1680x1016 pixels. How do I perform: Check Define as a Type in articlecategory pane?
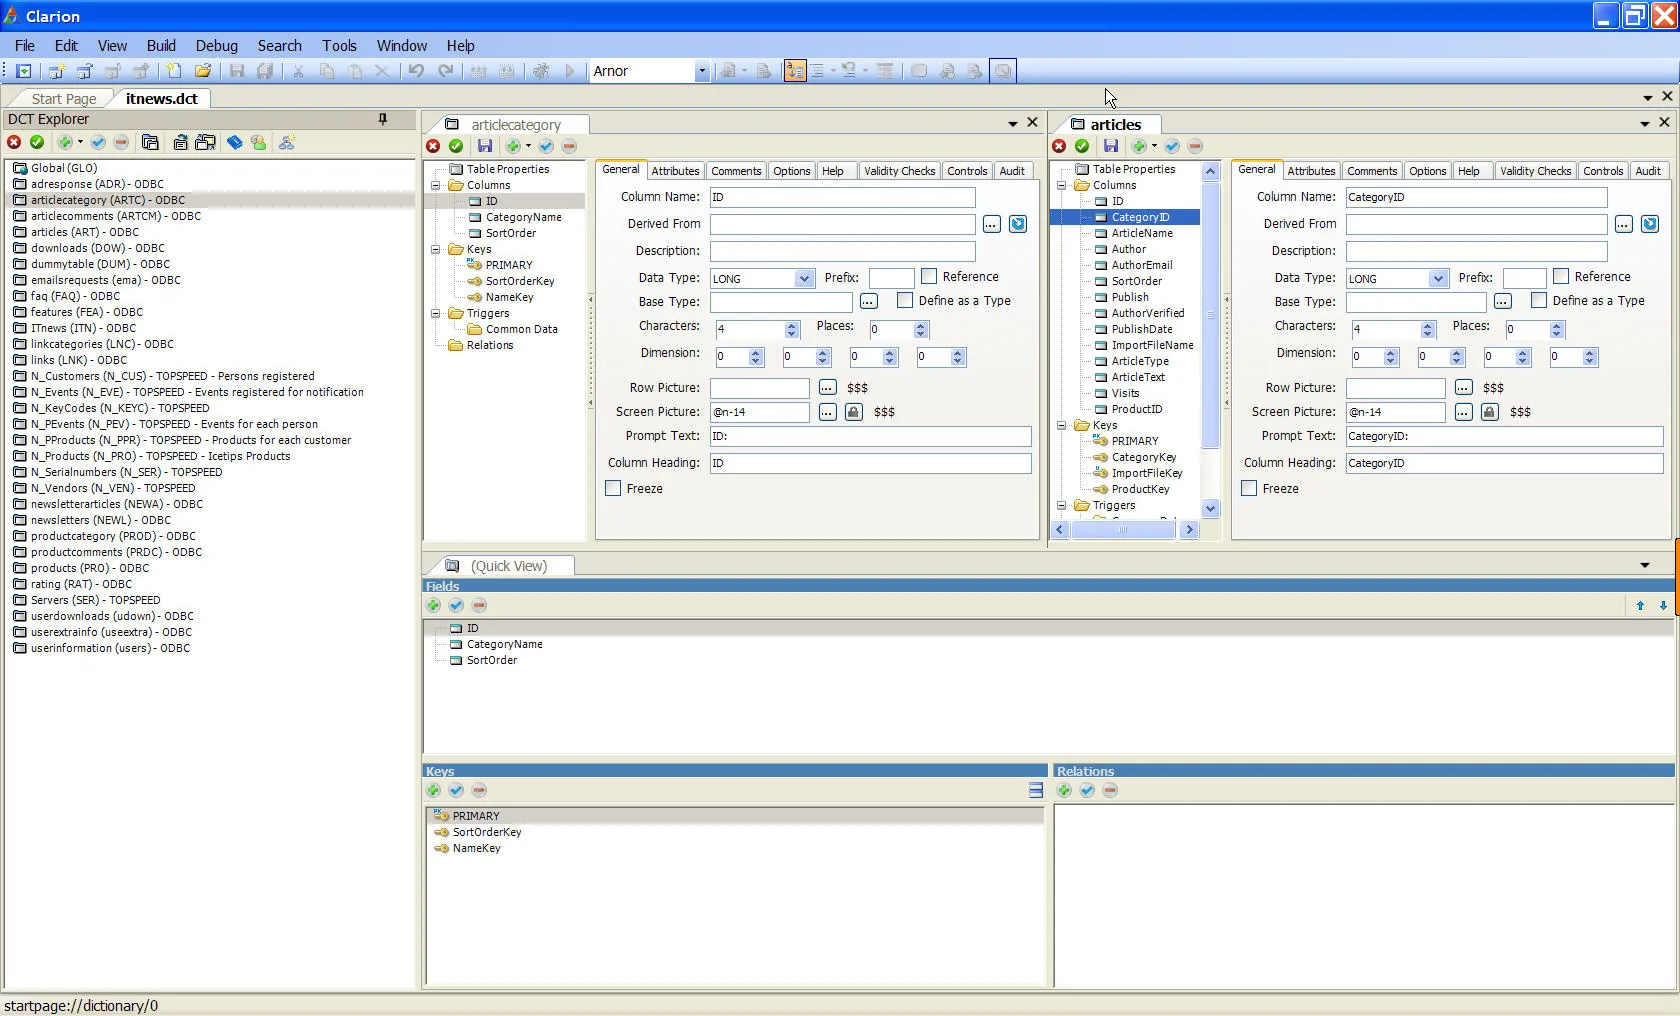pyautogui.click(x=905, y=300)
